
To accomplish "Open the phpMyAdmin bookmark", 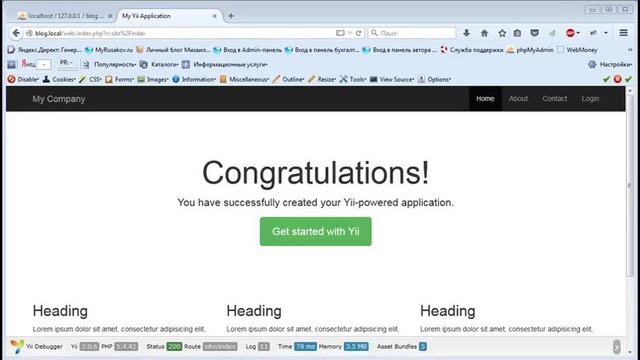I will (x=530, y=50).
